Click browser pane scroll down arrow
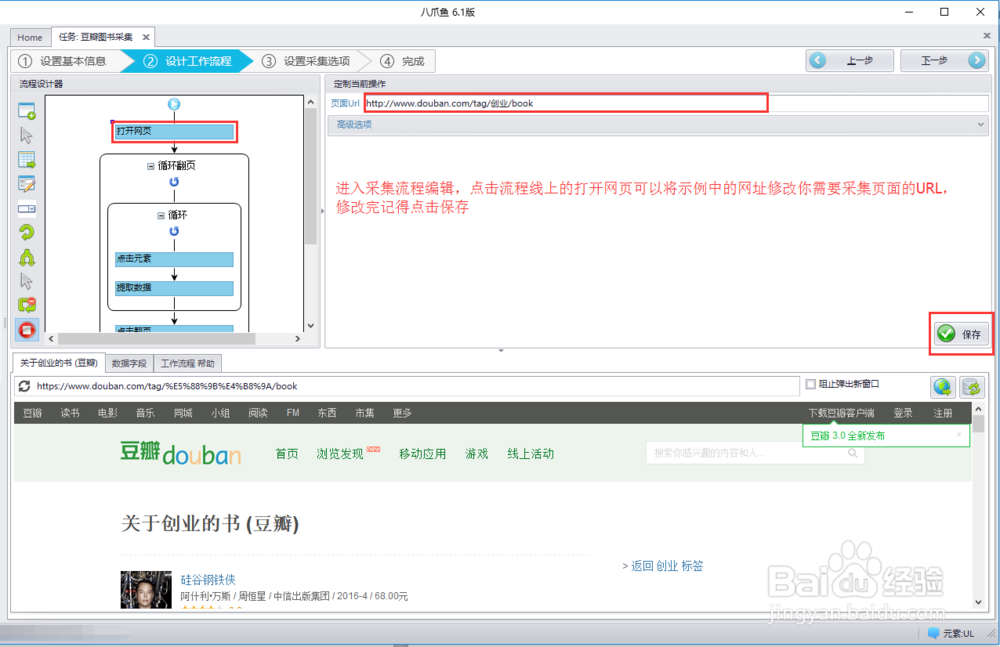This screenshot has height=647, width=1000. point(978,602)
